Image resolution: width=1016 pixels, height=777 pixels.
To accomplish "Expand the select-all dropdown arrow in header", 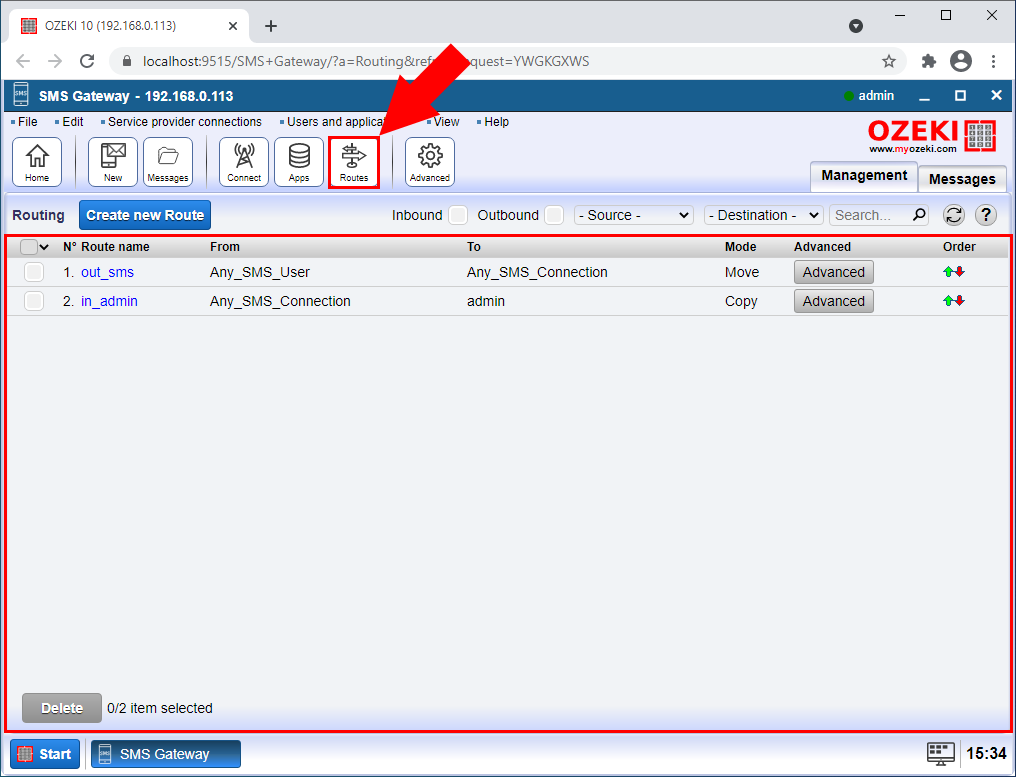I will pos(44,247).
